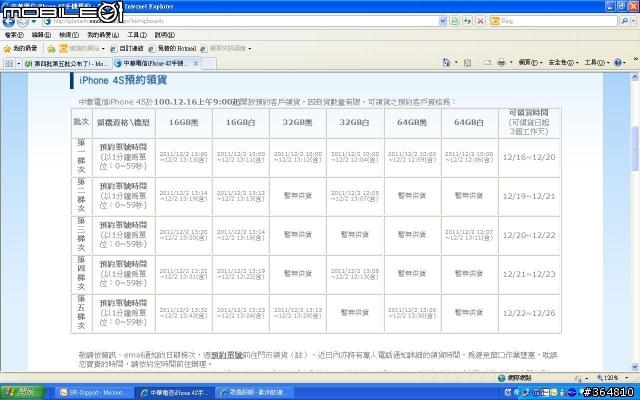
Task: Click the Home icon in command bar
Action: click(x=447, y=62)
